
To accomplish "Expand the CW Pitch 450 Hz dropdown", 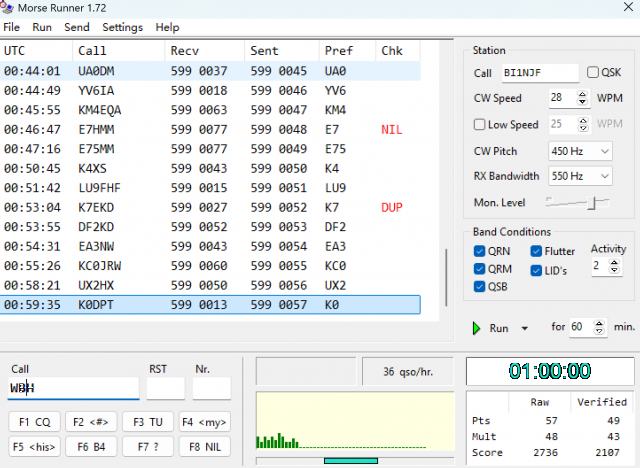I will (604, 151).
